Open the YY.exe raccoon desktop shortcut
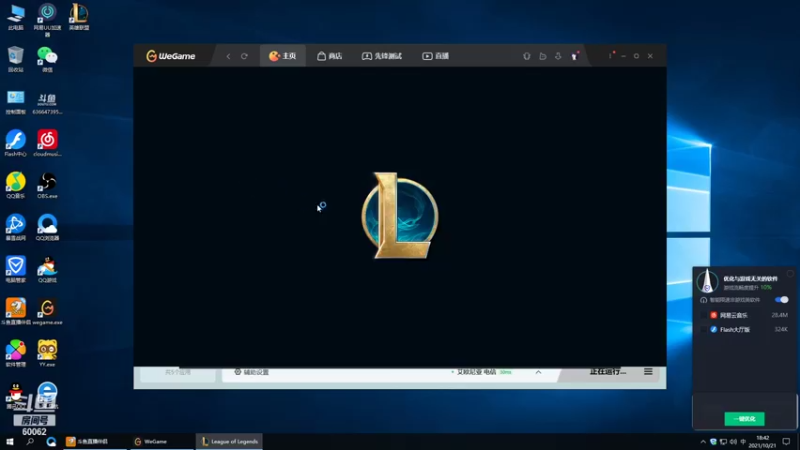 tap(47, 354)
